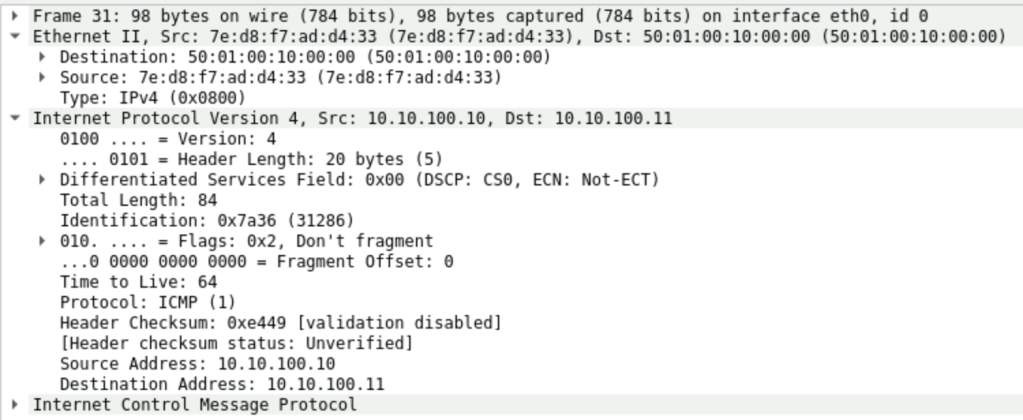
Task: Expand the Frame 31 details arrow
Action: coord(16,16)
